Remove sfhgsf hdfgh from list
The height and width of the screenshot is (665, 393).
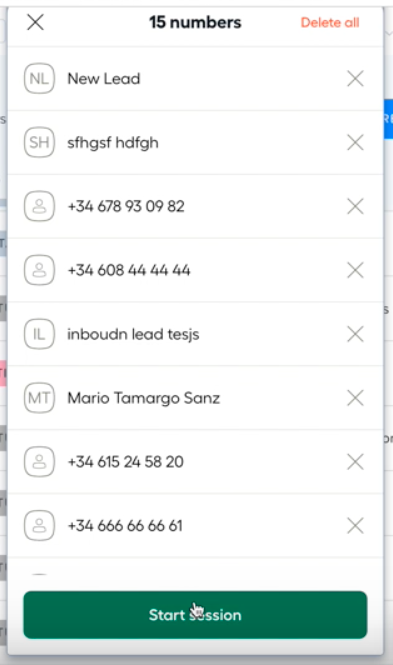click(355, 142)
